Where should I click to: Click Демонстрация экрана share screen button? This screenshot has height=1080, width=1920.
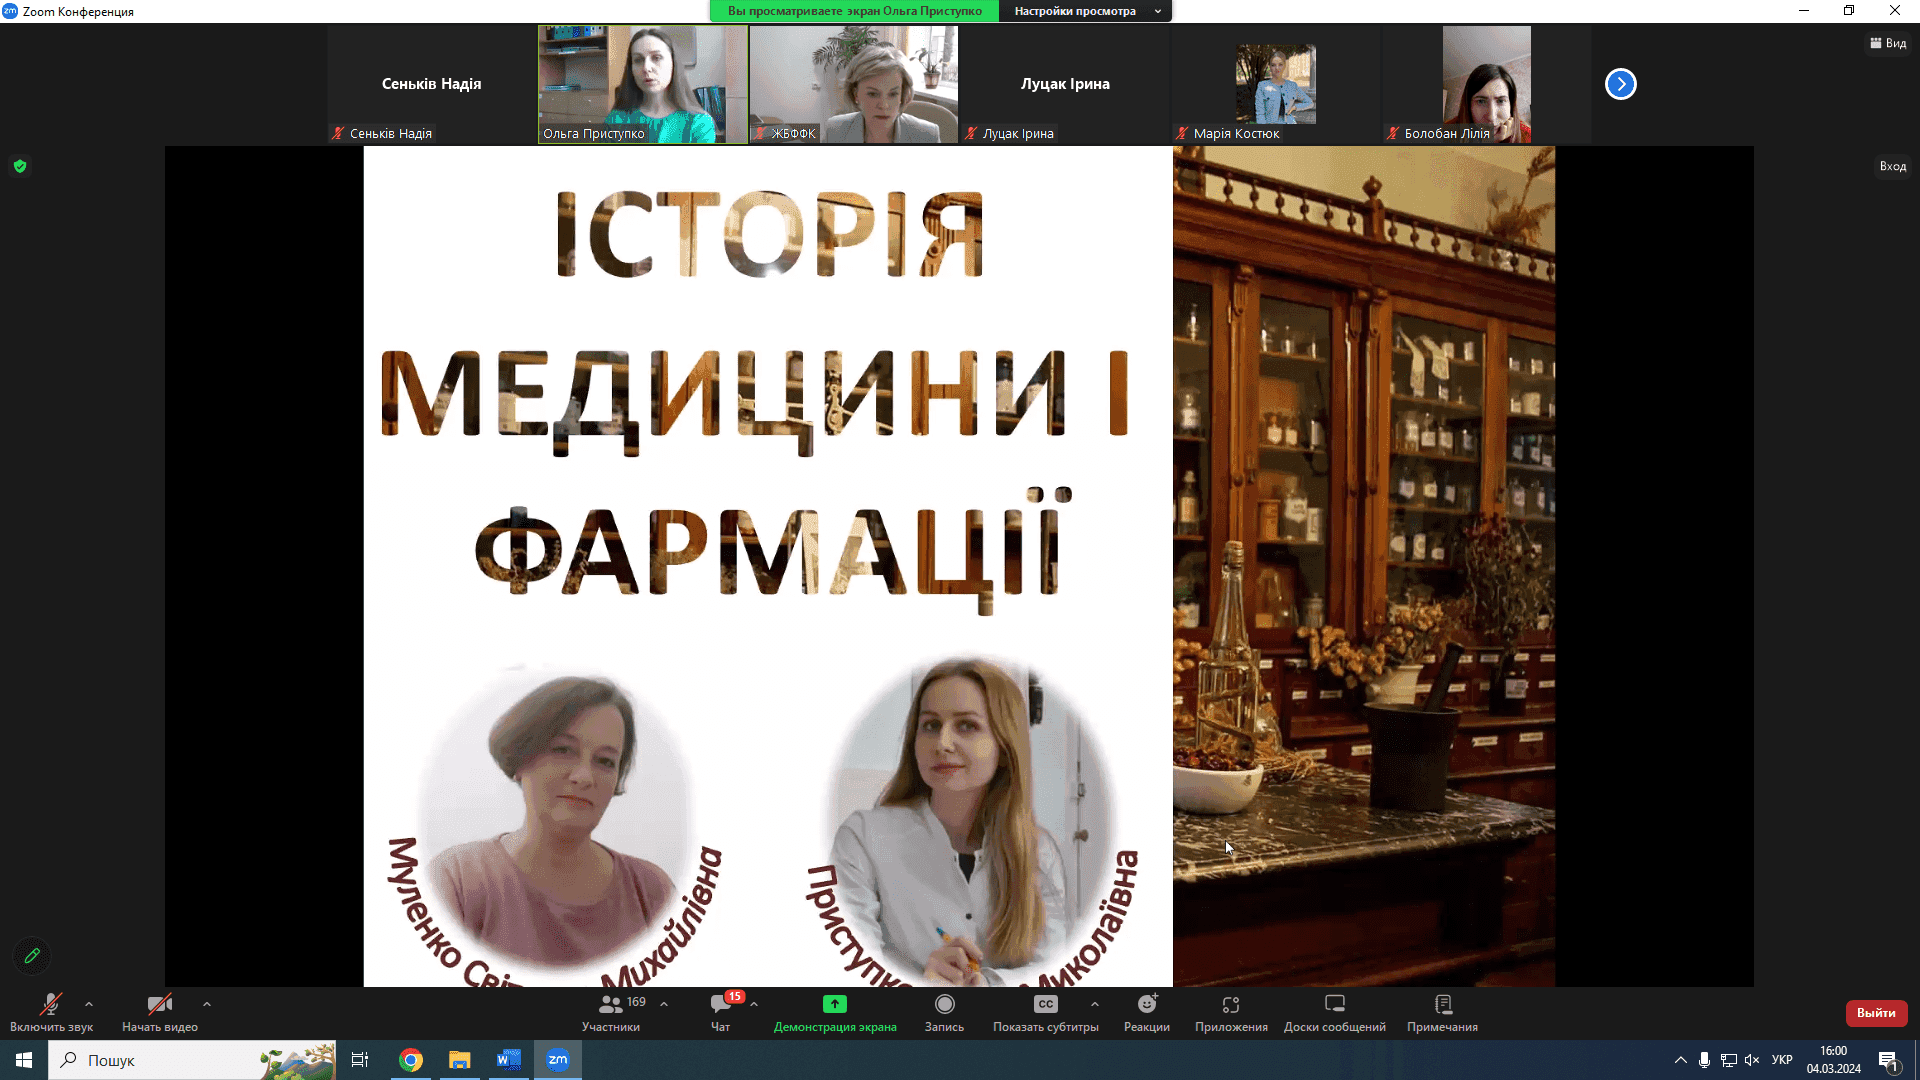click(x=835, y=1012)
